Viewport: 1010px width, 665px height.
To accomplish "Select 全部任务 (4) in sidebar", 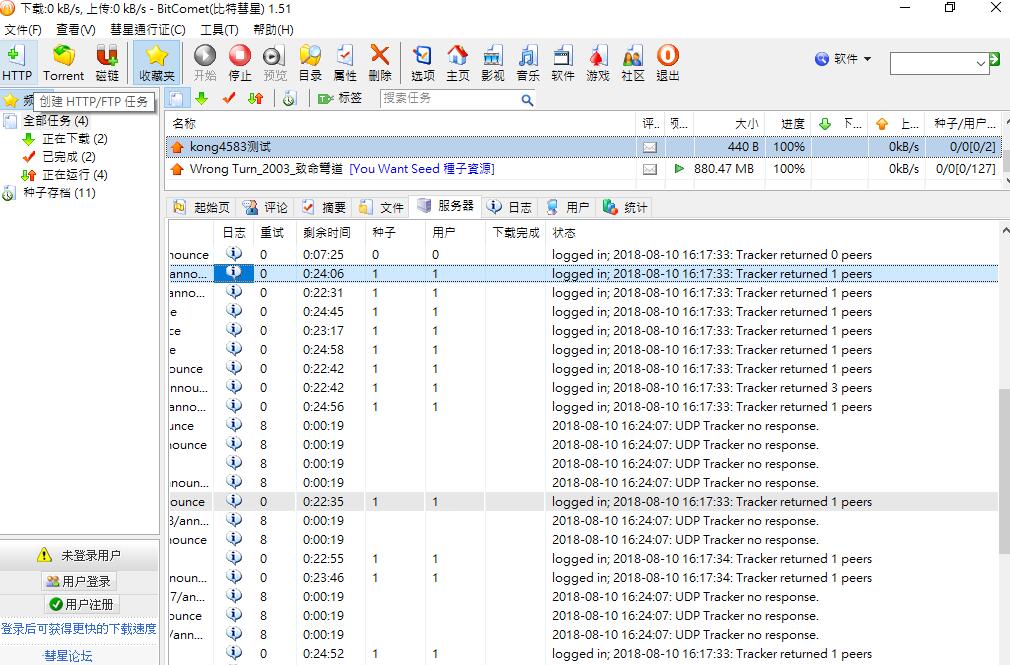I will pyautogui.click(x=55, y=120).
